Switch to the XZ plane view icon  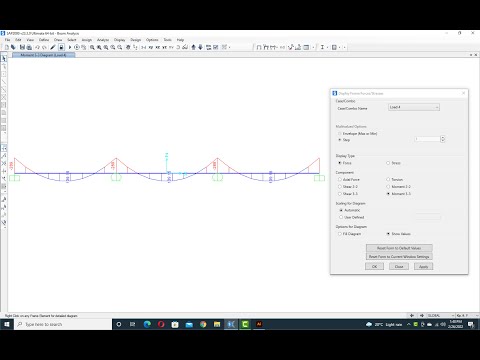point(158,47)
